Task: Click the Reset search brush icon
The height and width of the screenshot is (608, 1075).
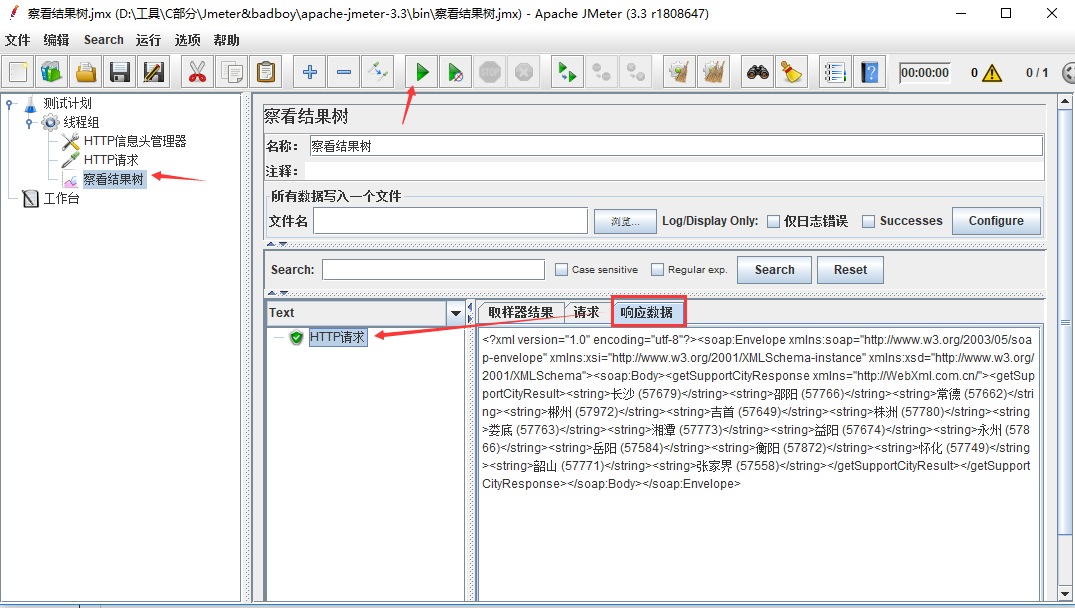Action: point(791,72)
